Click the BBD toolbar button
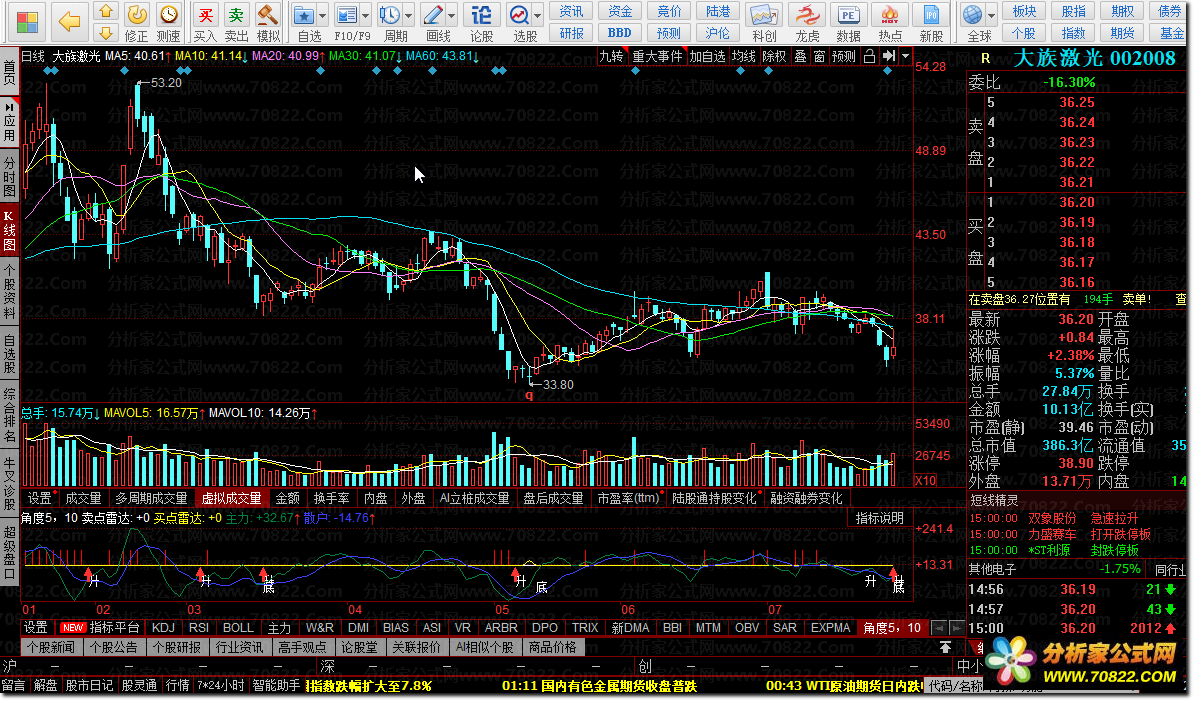This screenshot has width=1195, height=701. (619, 33)
